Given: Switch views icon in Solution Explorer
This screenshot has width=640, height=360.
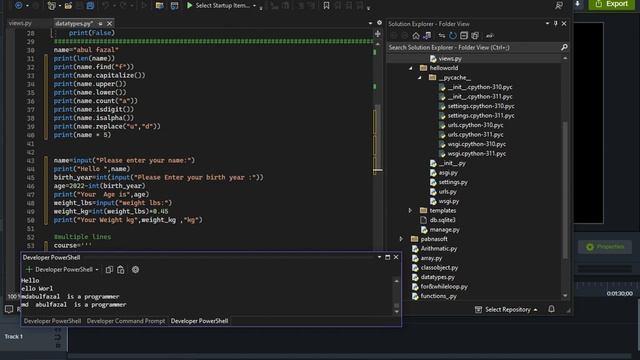Looking at the screenshot, I should [x=427, y=36].
